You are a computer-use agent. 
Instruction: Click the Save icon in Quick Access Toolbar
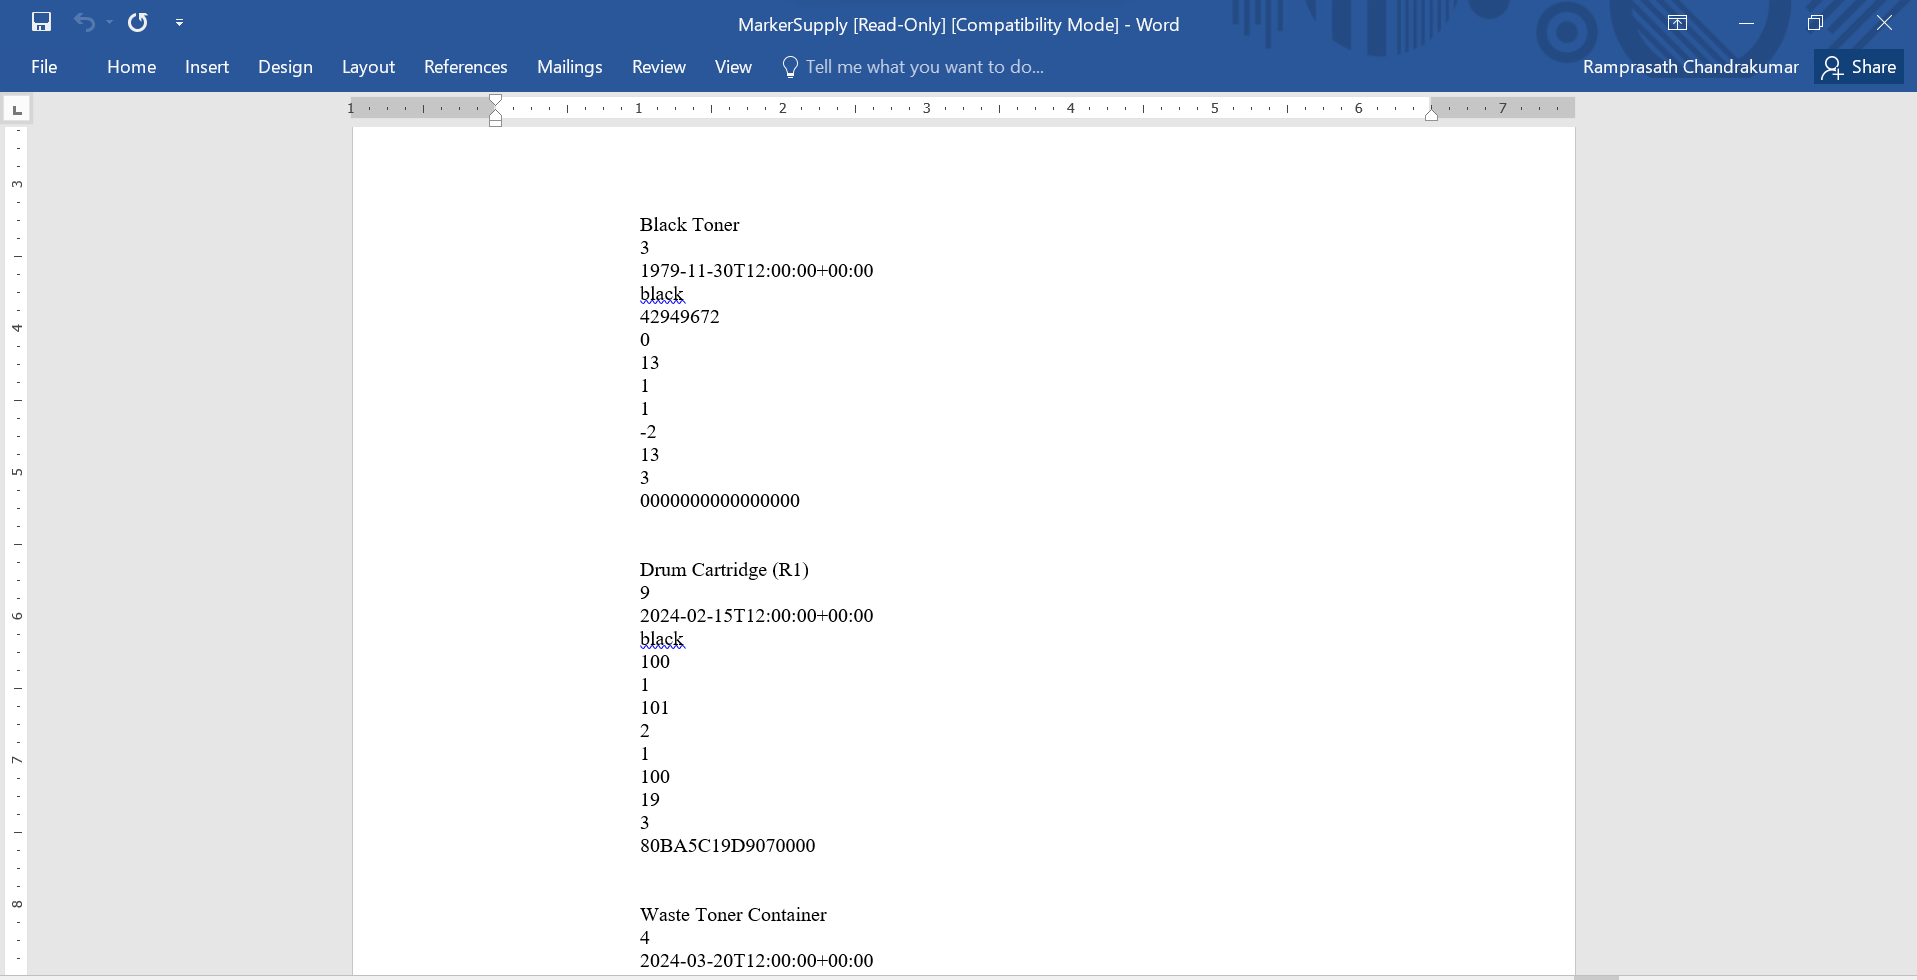[41, 22]
